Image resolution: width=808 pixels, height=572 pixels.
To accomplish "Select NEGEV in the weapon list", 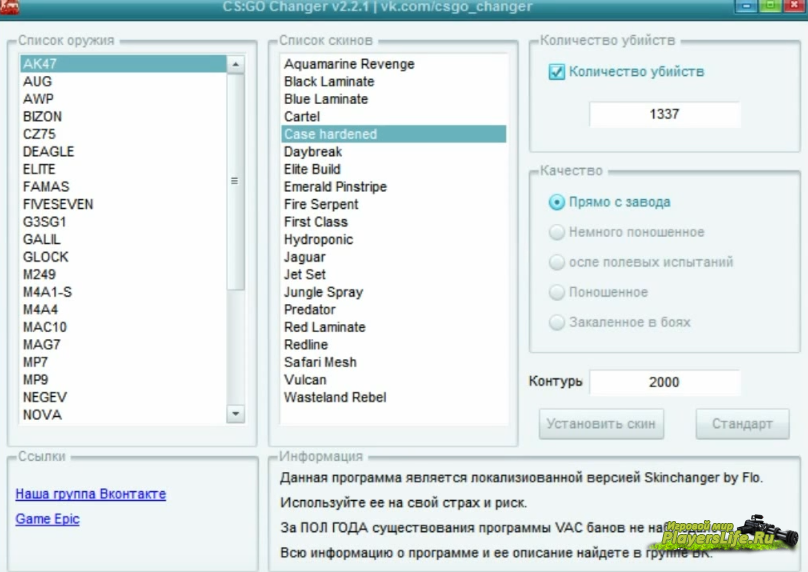I will pos(123,397).
